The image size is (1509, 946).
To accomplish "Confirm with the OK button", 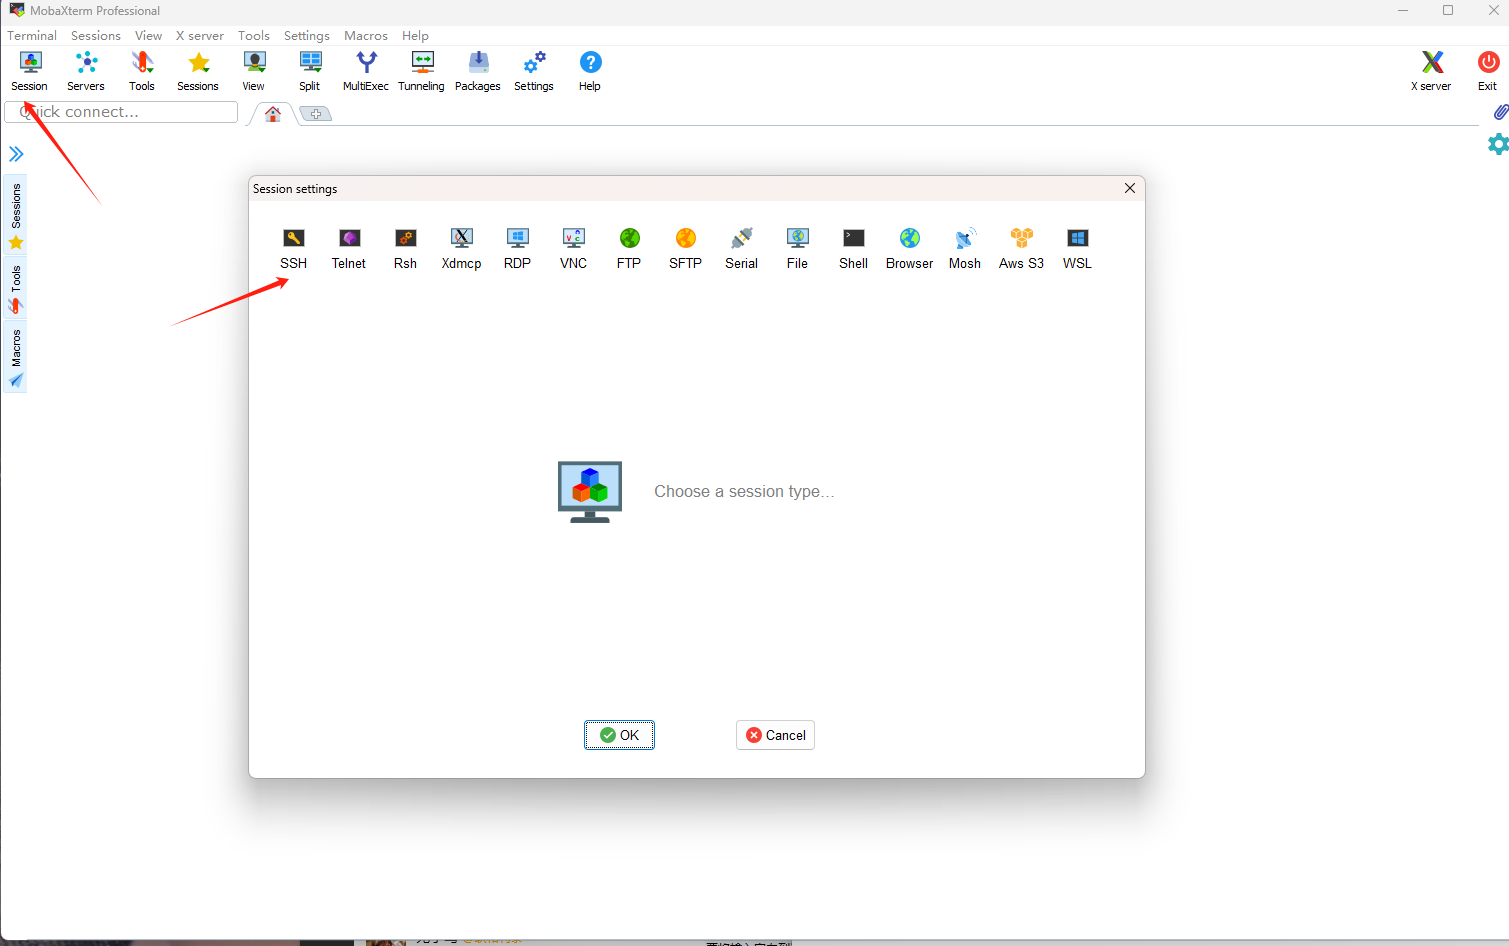I will point(619,735).
